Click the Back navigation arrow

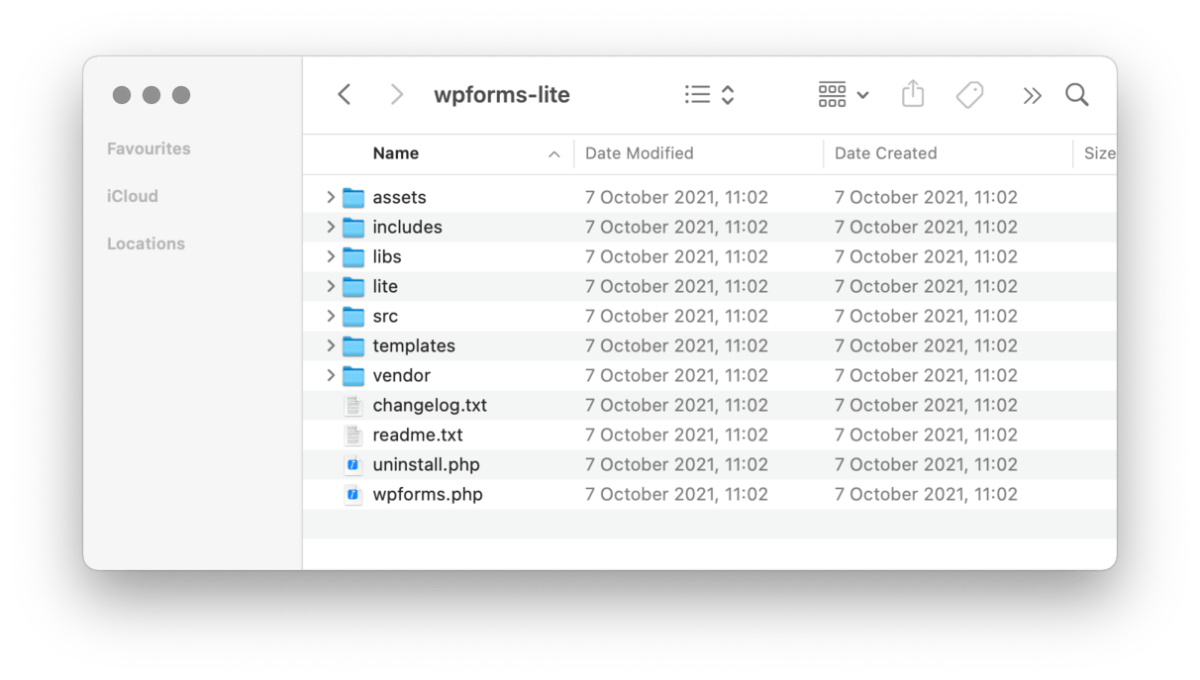tap(344, 95)
